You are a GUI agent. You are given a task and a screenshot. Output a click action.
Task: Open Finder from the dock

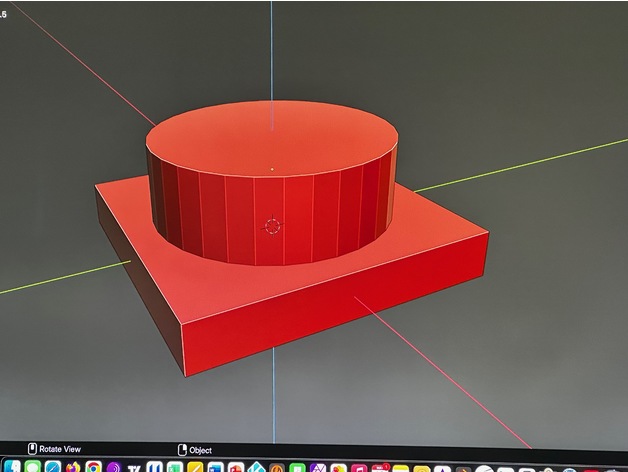[x=11, y=467]
